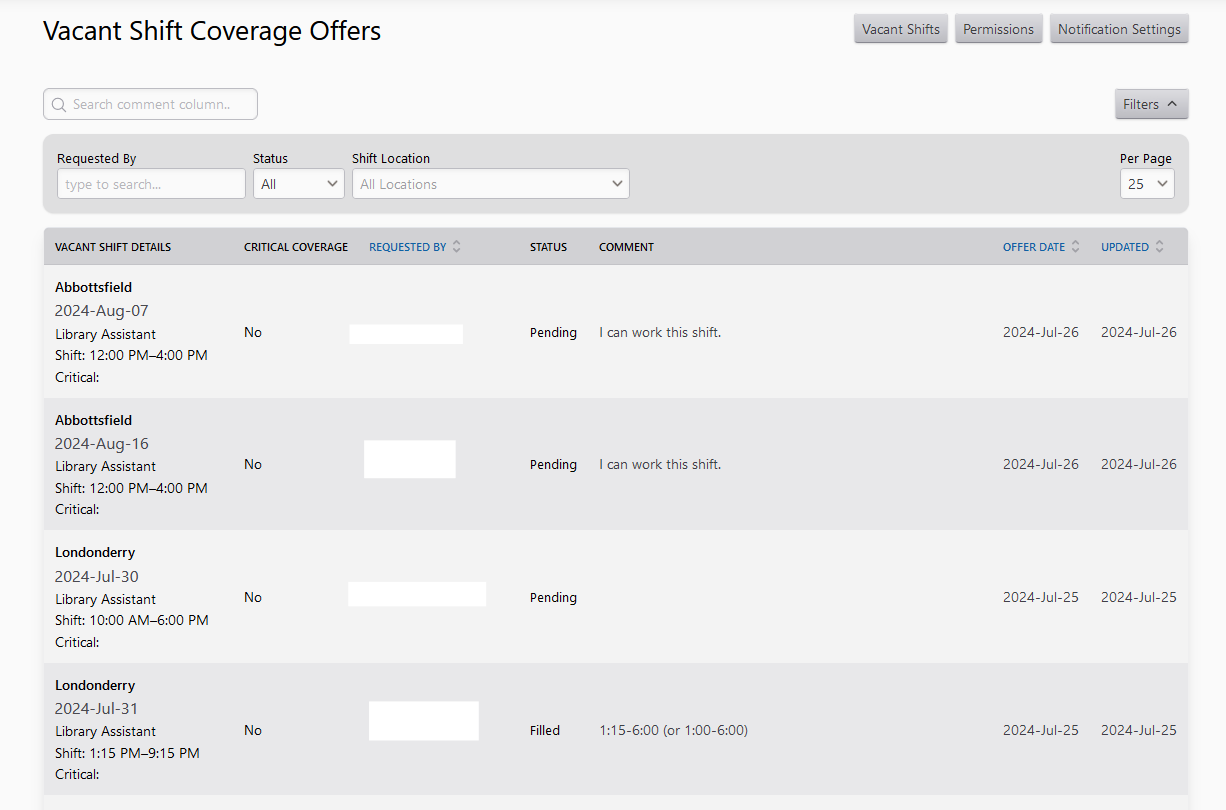Open the Permissions page
This screenshot has height=810, width=1226.
tap(998, 29)
